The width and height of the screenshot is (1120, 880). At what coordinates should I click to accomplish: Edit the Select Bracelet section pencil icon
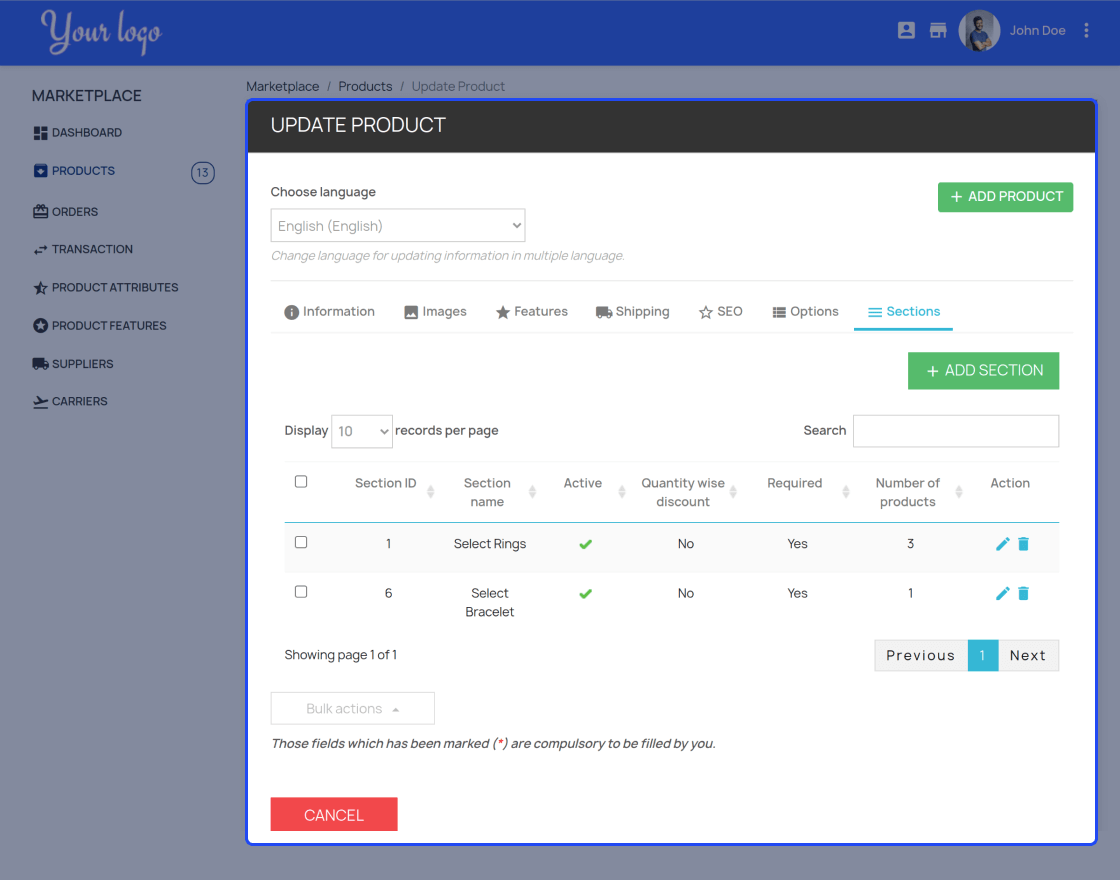tap(1002, 594)
